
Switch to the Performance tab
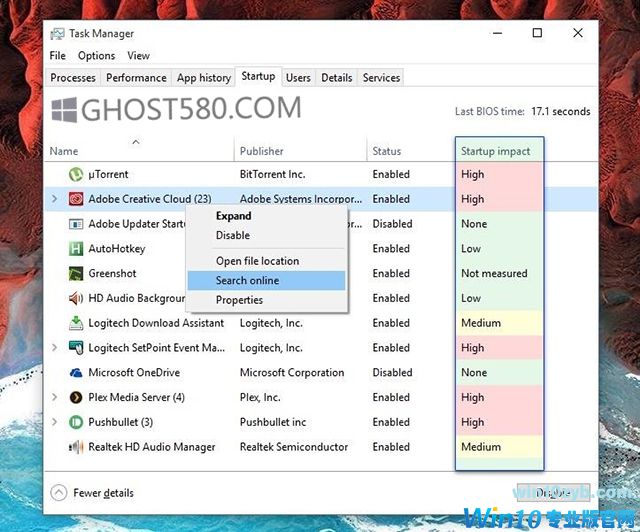click(x=136, y=77)
